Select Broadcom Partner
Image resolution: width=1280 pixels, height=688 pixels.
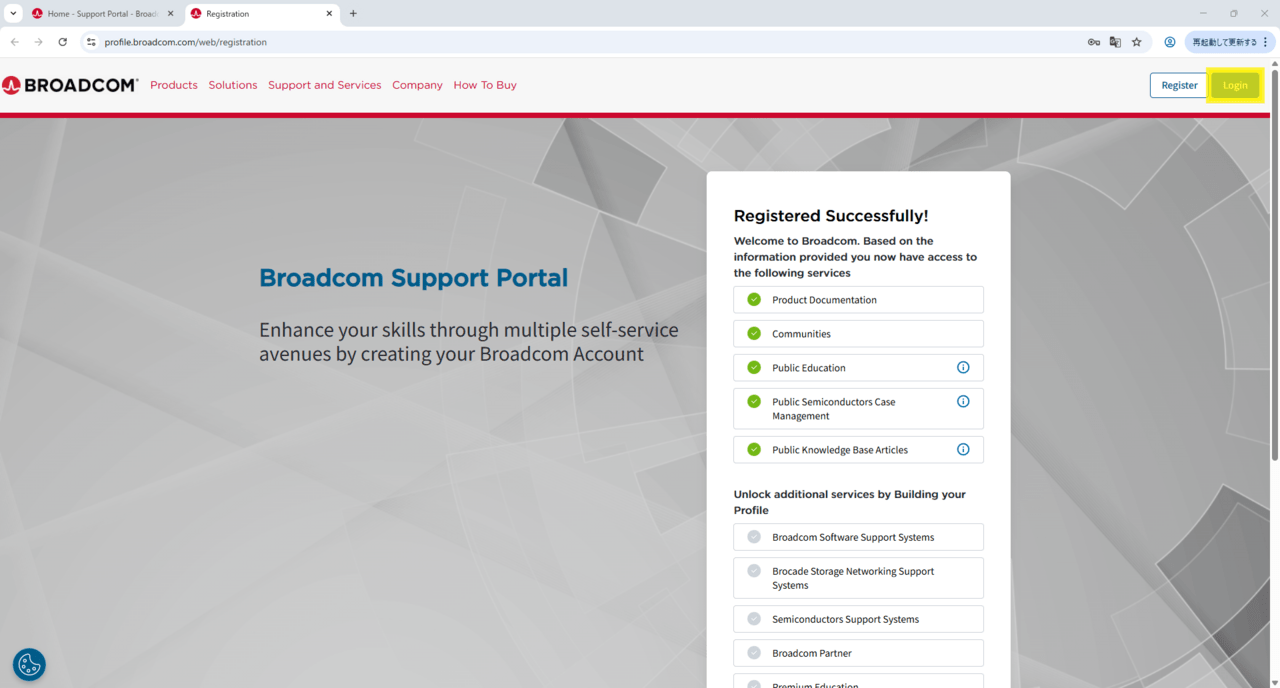click(x=858, y=653)
